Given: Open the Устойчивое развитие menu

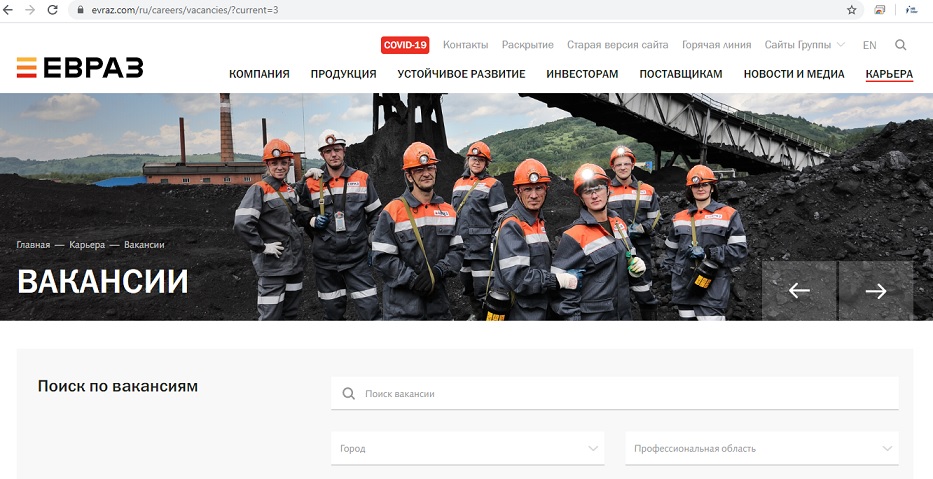Looking at the screenshot, I should [x=461, y=74].
